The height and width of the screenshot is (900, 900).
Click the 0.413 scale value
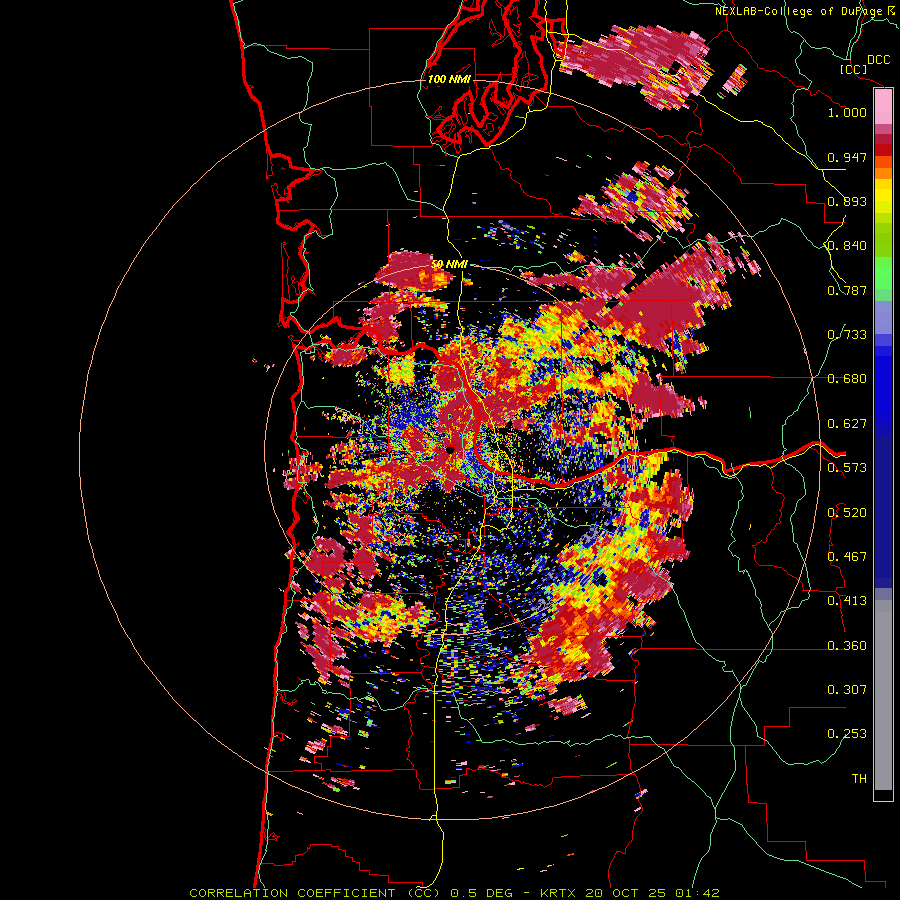click(847, 601)
